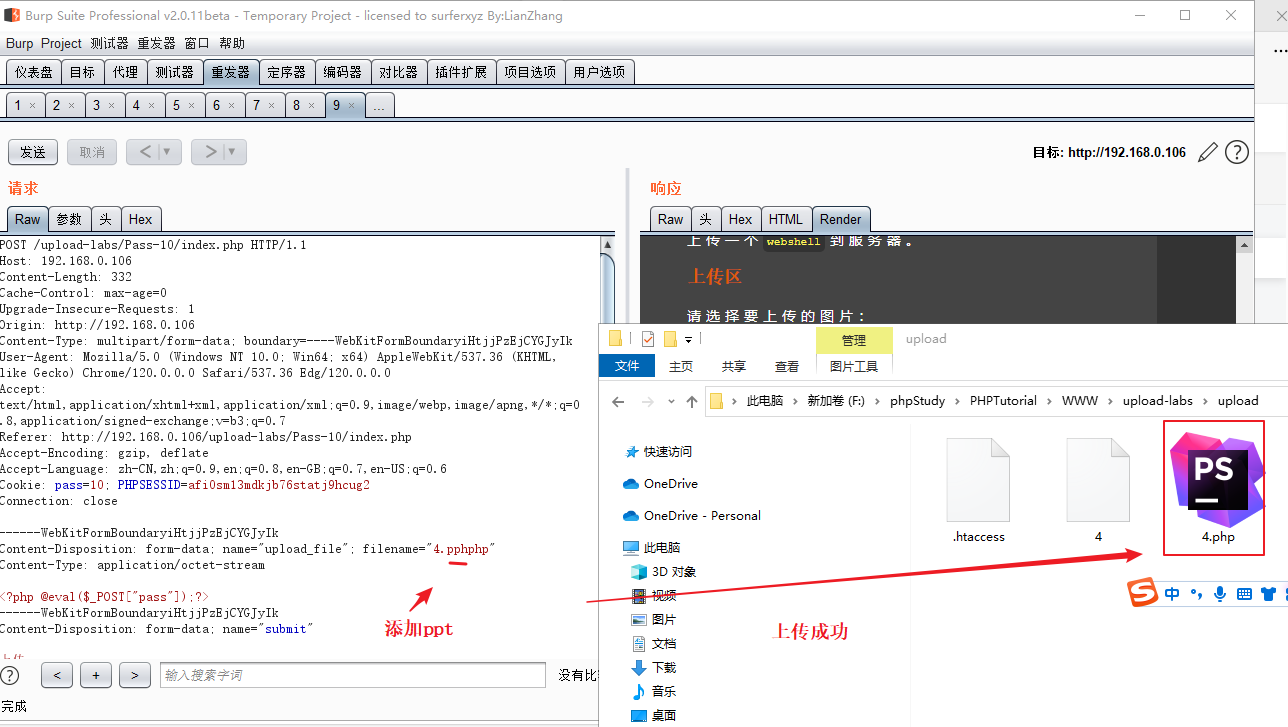Image resolution: width=1288 pixels, height=727 pixels.
Task: Click the Sogou skin shirt icon
Action: point(1269,594)
